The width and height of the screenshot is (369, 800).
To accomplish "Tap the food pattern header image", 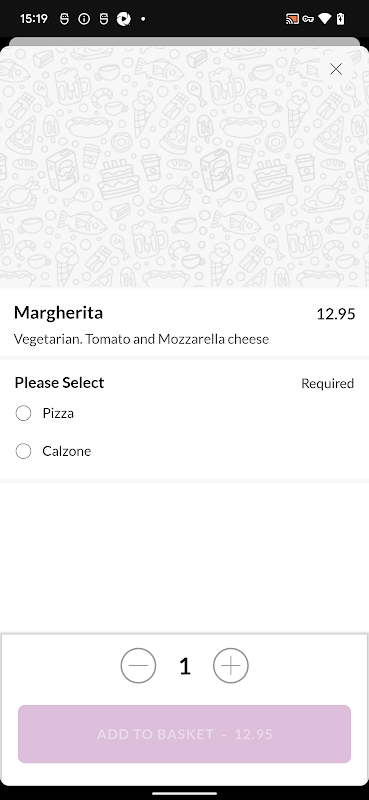I will coord(184,167).
